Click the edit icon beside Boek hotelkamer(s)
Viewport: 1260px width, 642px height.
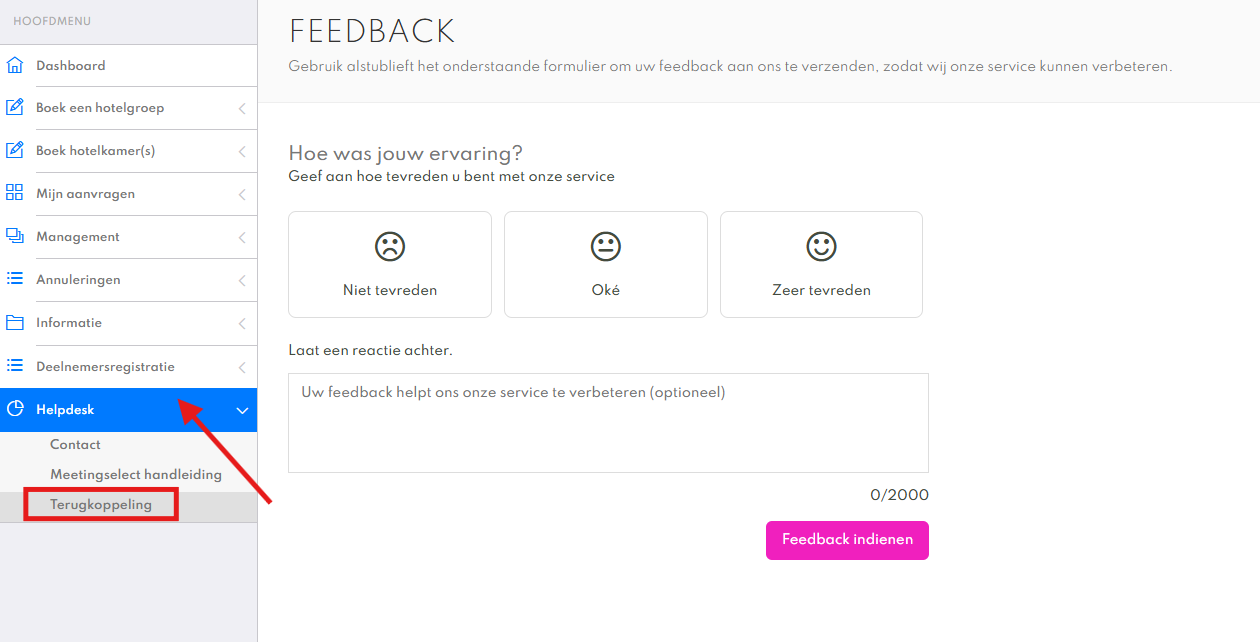tap(14, 151)
